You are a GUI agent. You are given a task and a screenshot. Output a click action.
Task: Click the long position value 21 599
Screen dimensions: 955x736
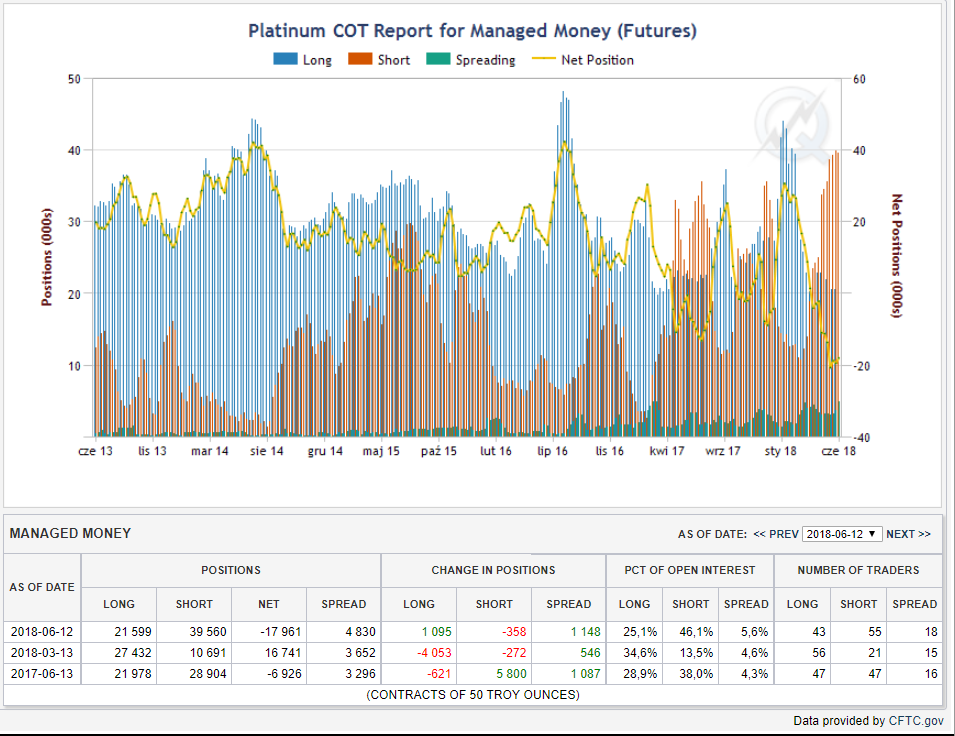coord(133,632)
